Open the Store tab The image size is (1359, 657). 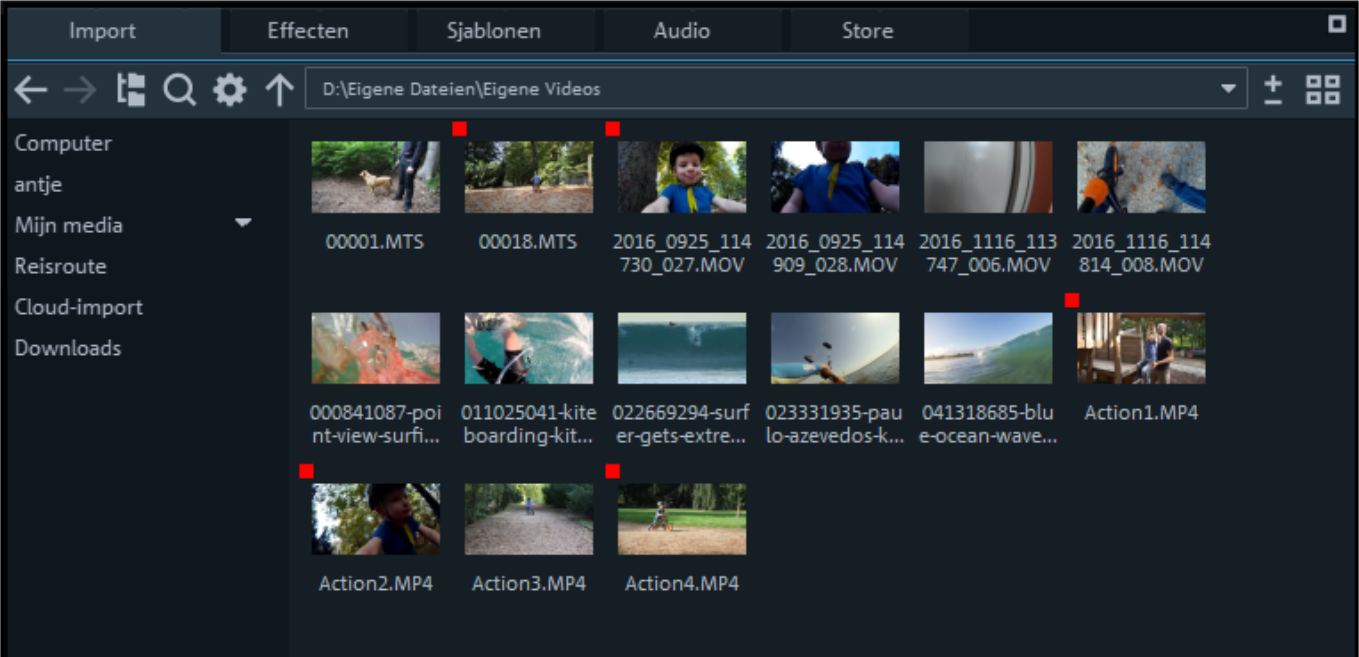(867, 31)
